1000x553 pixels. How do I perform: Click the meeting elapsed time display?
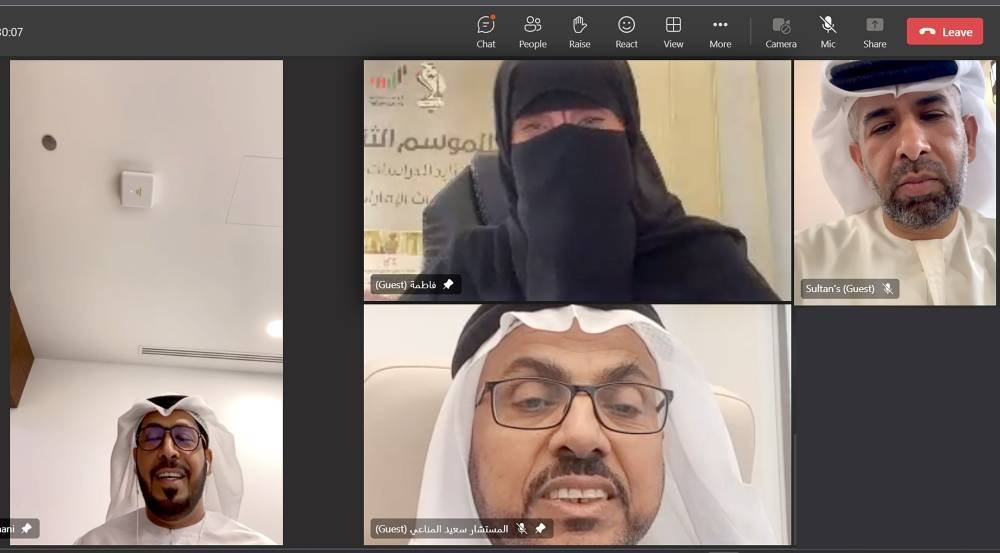coord(11,32)
